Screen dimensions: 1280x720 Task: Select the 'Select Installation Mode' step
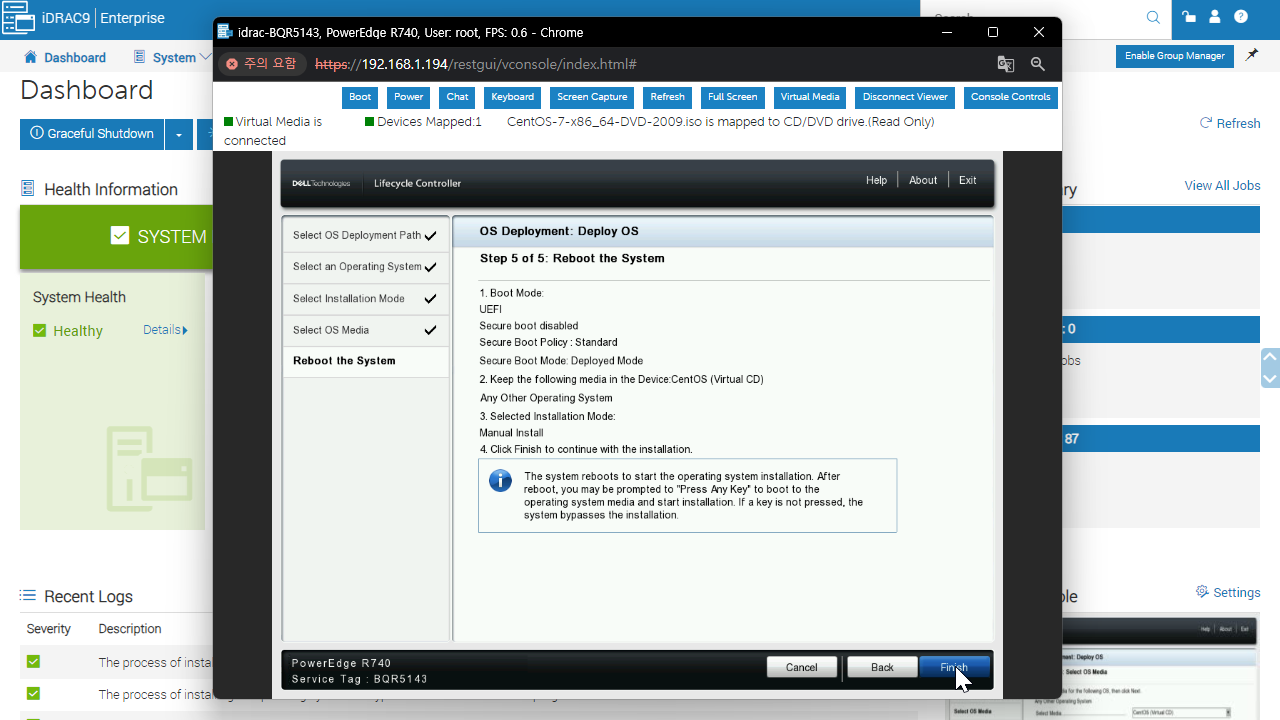tap(365, 299)
